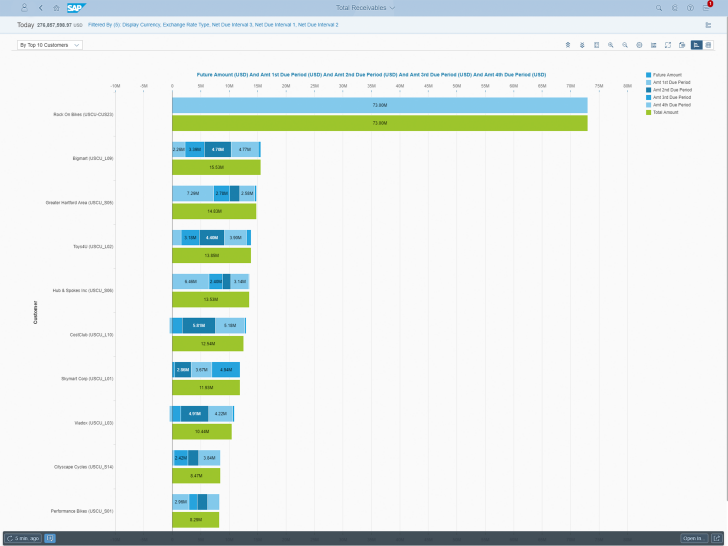The height and width of the screenshot is (546, 728).
Task: Expand the Total Receivables title menu
Action: pyautogui.click(x=365, y=8)
